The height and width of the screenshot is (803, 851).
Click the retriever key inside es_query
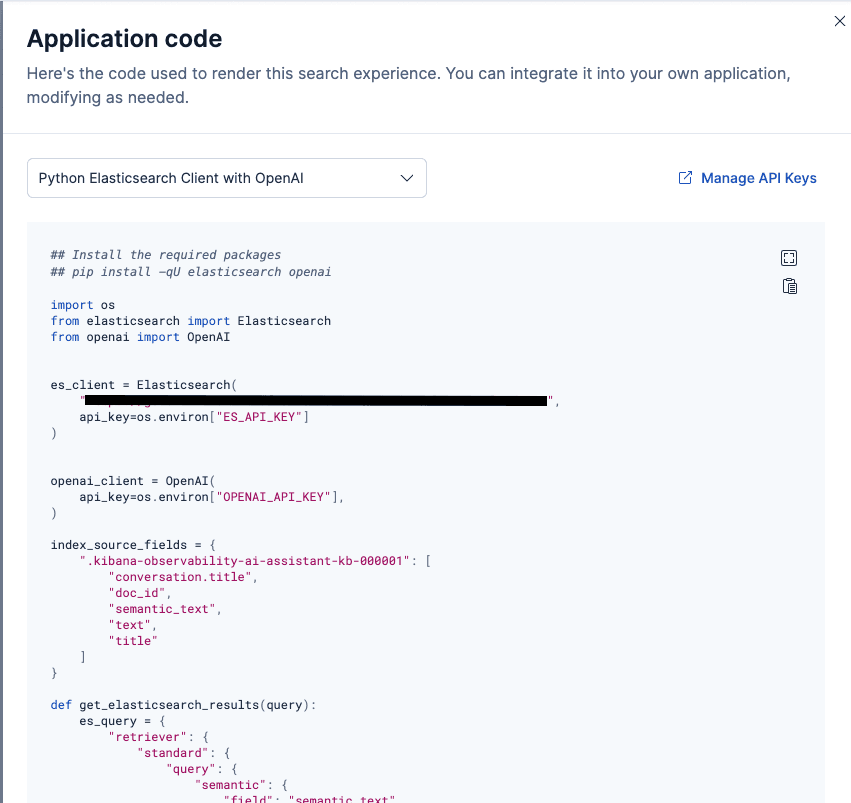click(146, 736)
